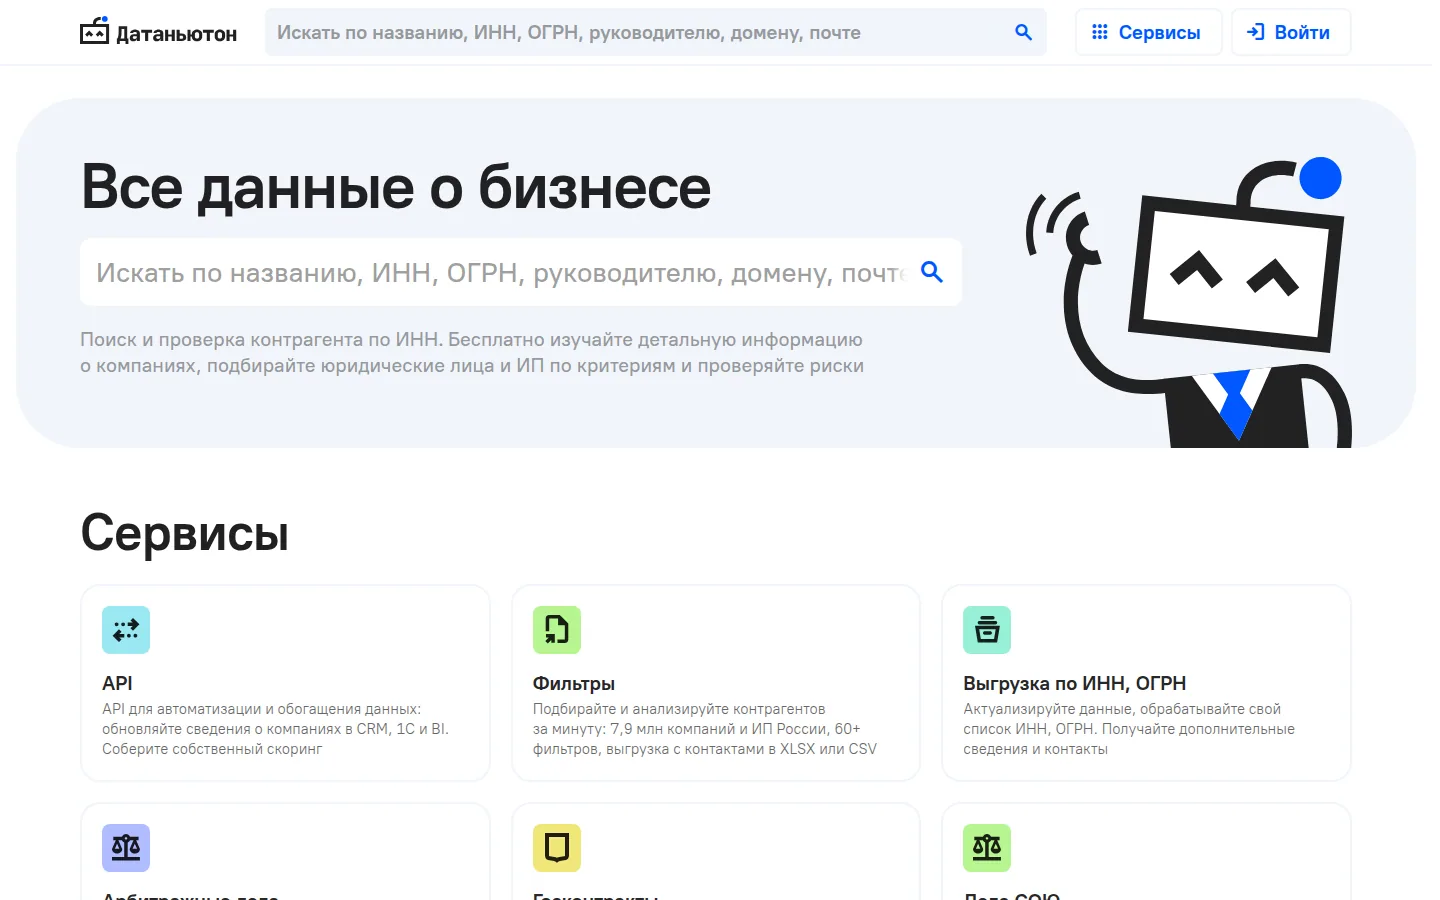Click the magnifier icon in the top search bar
Image resolution: width=1440 pixels, height=900 pixels.
pyautogui.click(x=1023, y=32)
